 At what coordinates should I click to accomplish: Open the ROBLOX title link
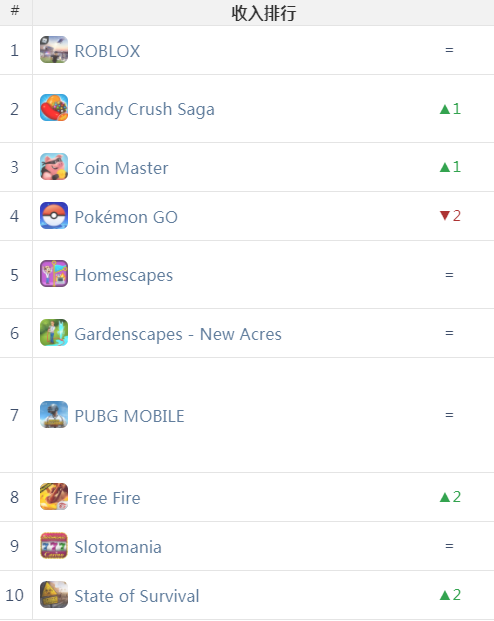pos(107,51)
